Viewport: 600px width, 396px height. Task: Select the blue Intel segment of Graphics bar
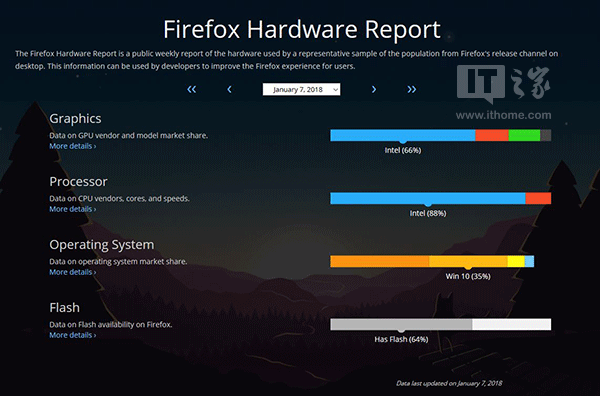tap(403, 135)
